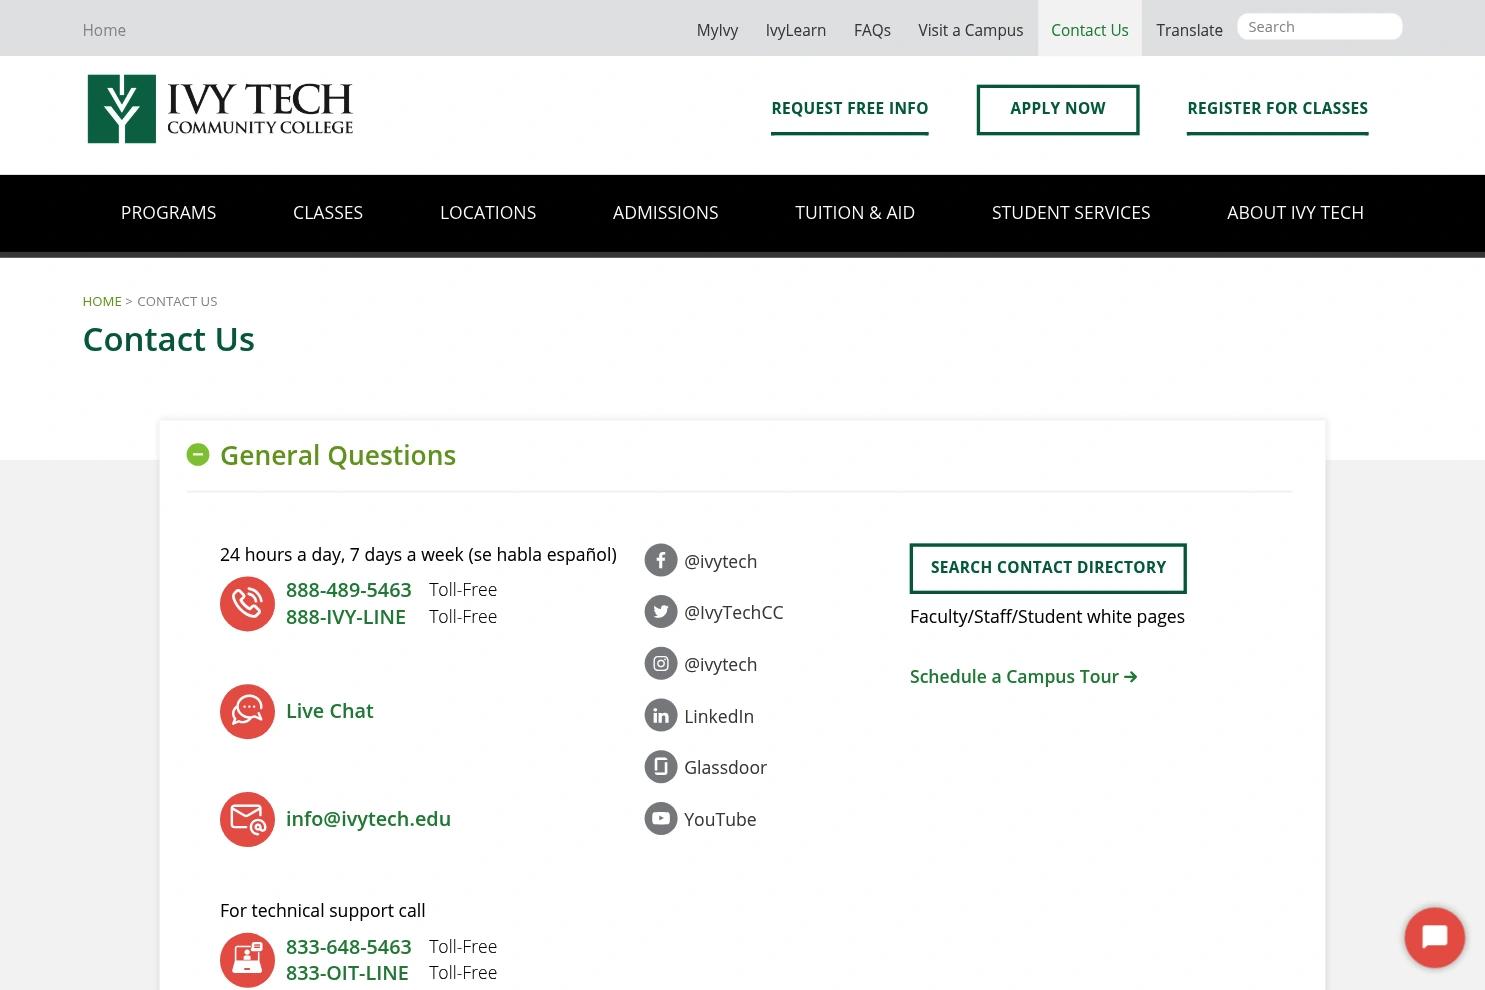Open the About Ivy Tech menu

tap(1295, 213)
